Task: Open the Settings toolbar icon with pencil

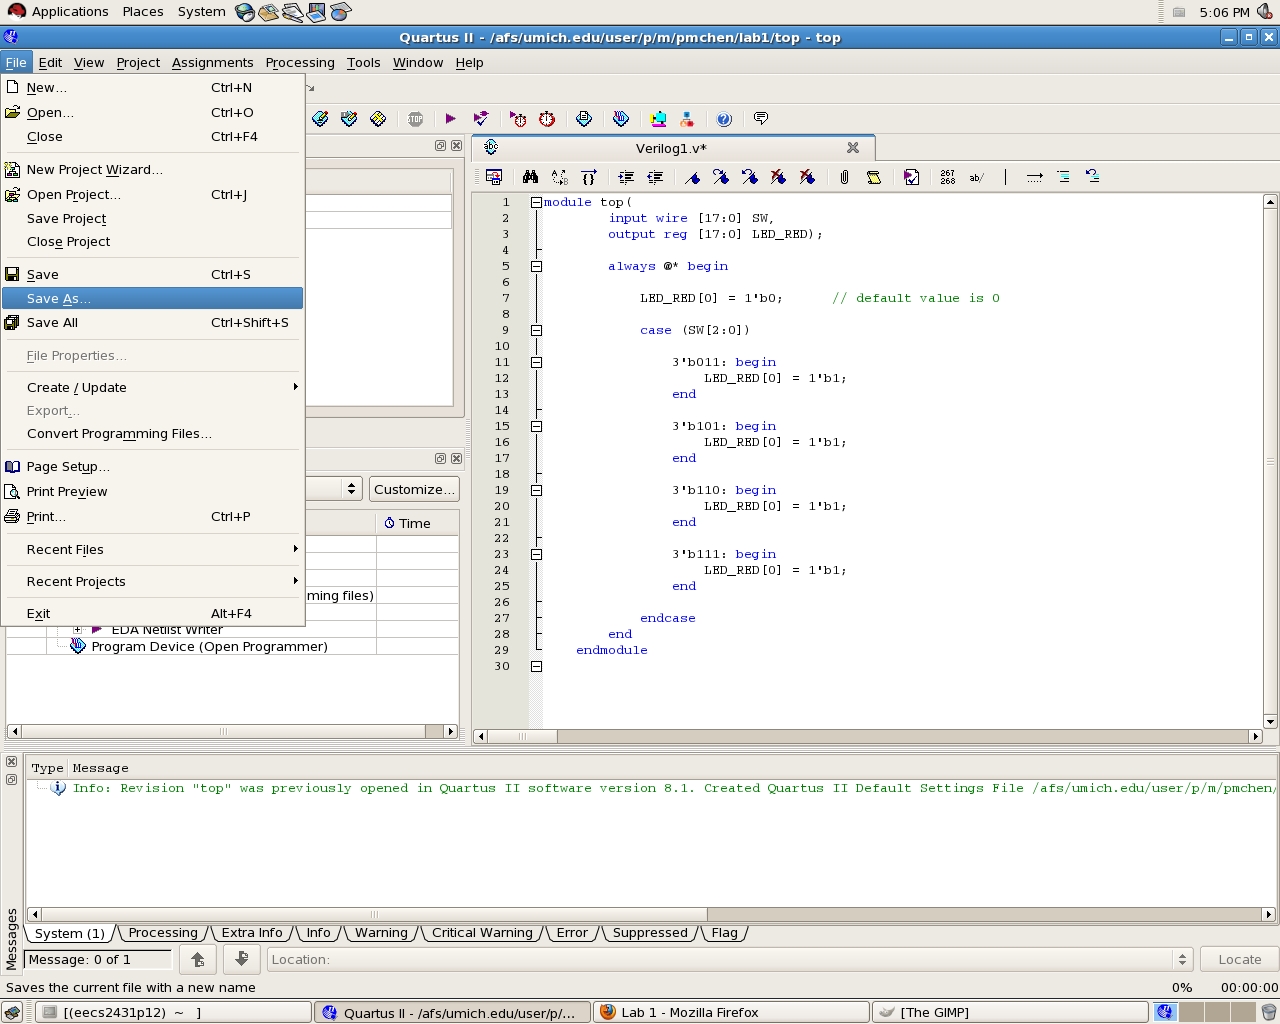Action: tap(320, 119)
